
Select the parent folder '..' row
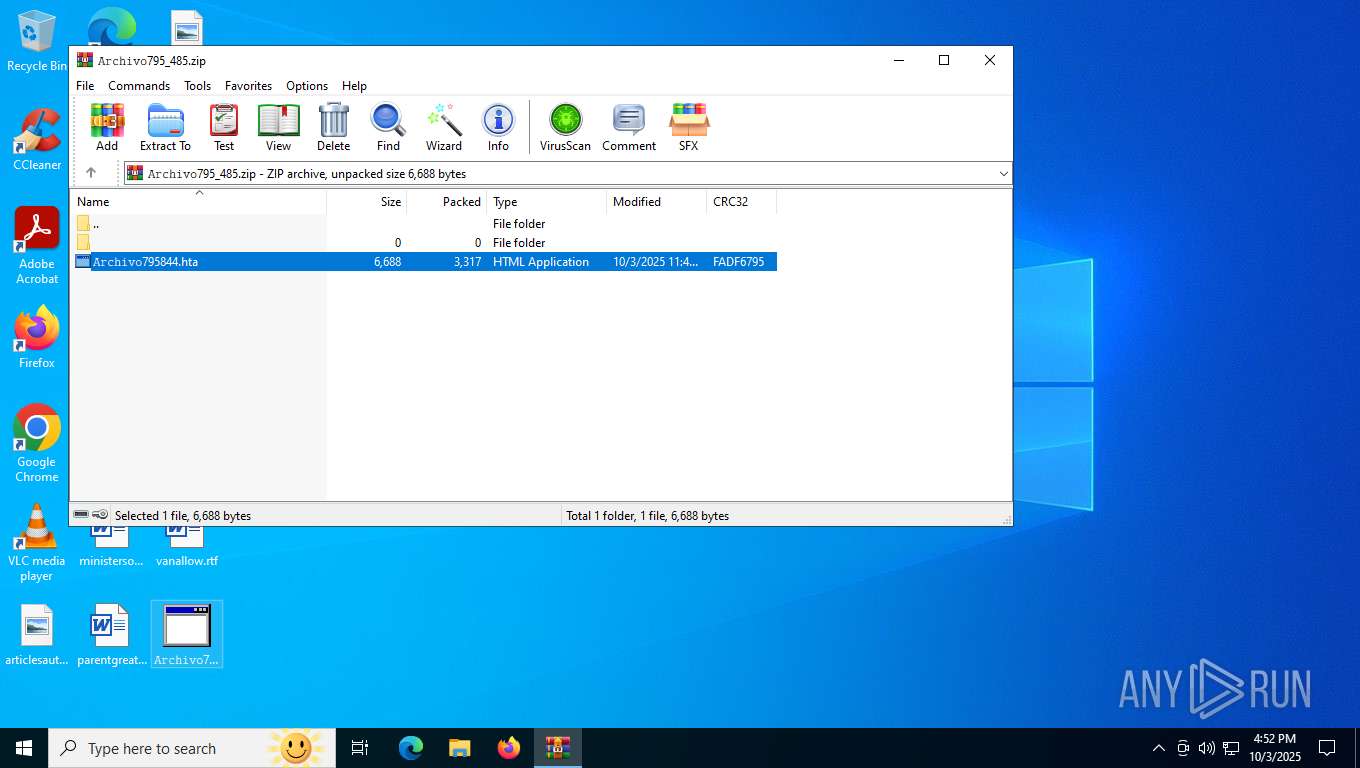coord(425,224)
